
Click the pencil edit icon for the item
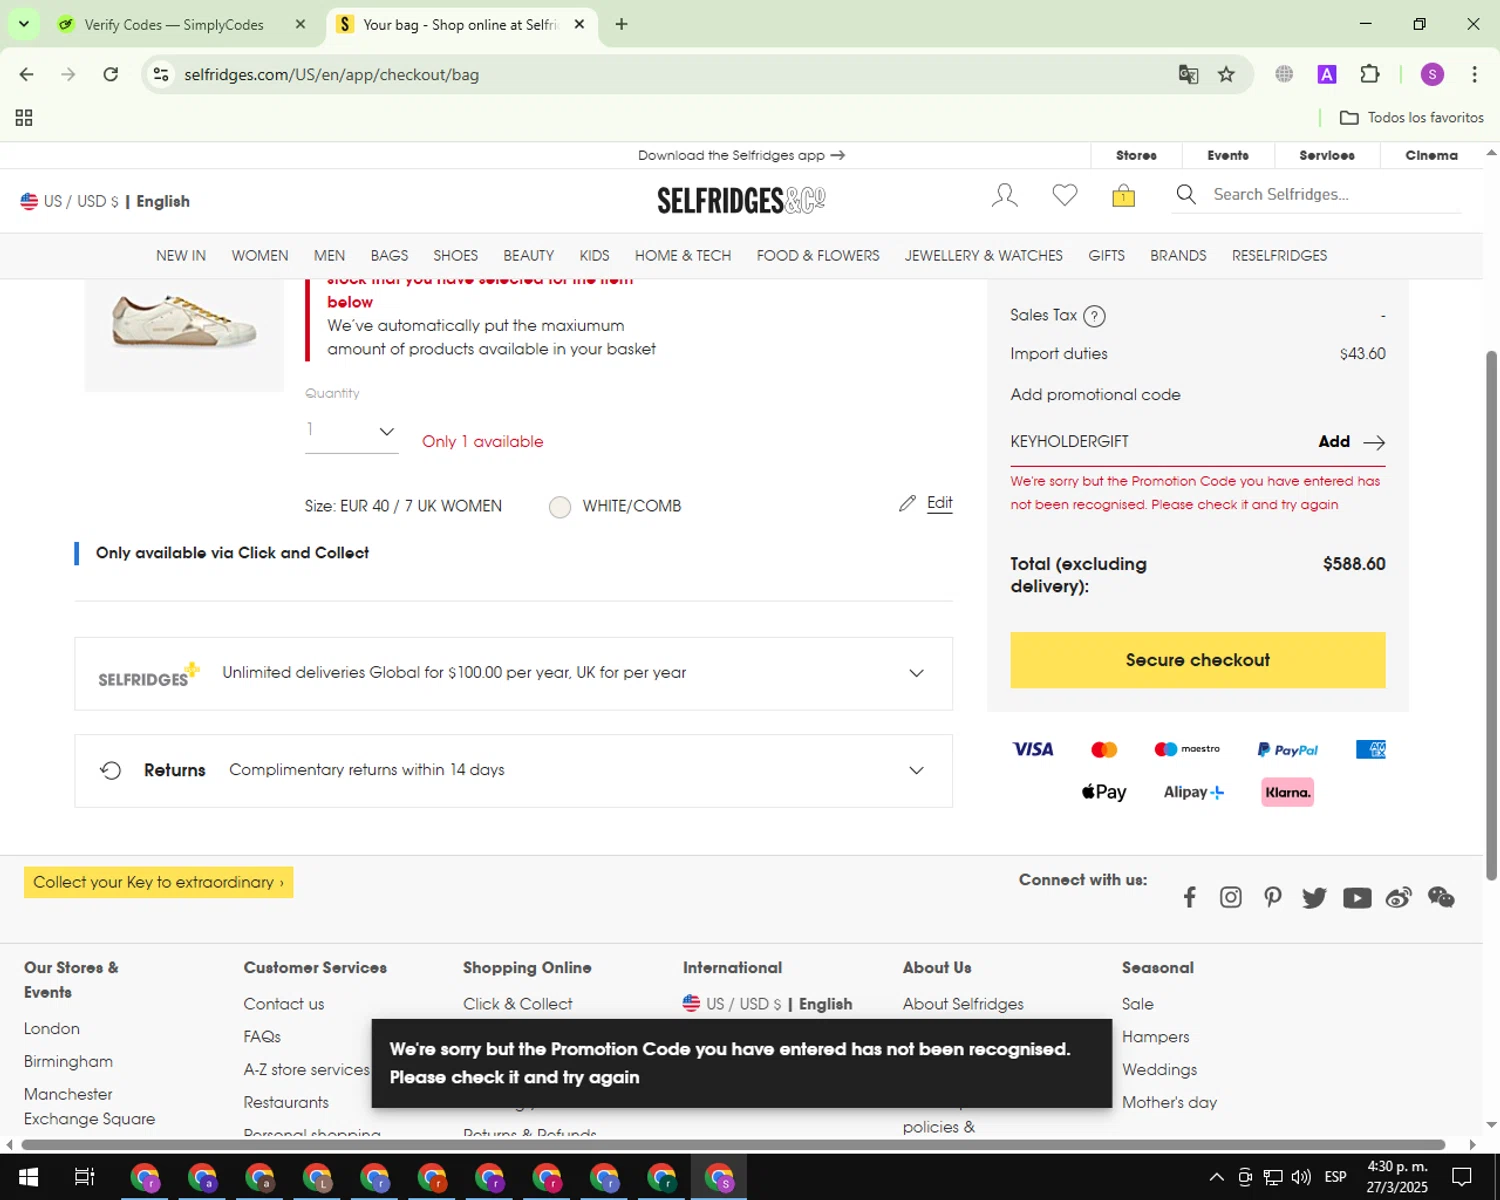907,503
